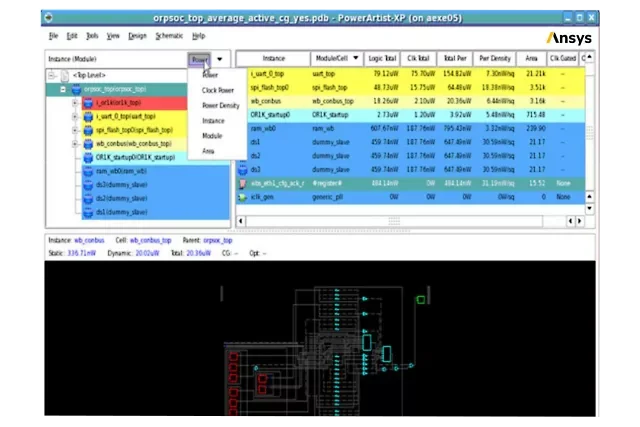The image size is (640, 427).
Task: Expand the wb_conbus(wb_conbus_top) tree node
Action: [x=75, y=144]
